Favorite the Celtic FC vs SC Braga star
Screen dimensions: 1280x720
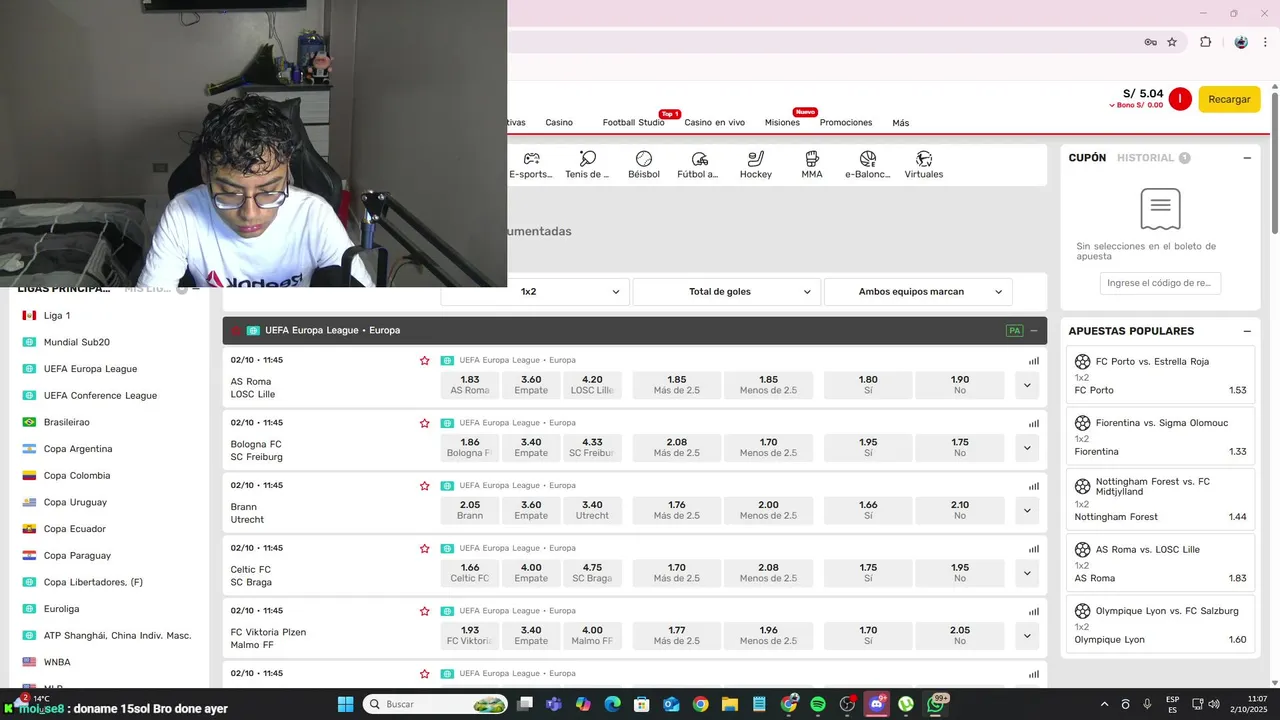pos(424,548)
